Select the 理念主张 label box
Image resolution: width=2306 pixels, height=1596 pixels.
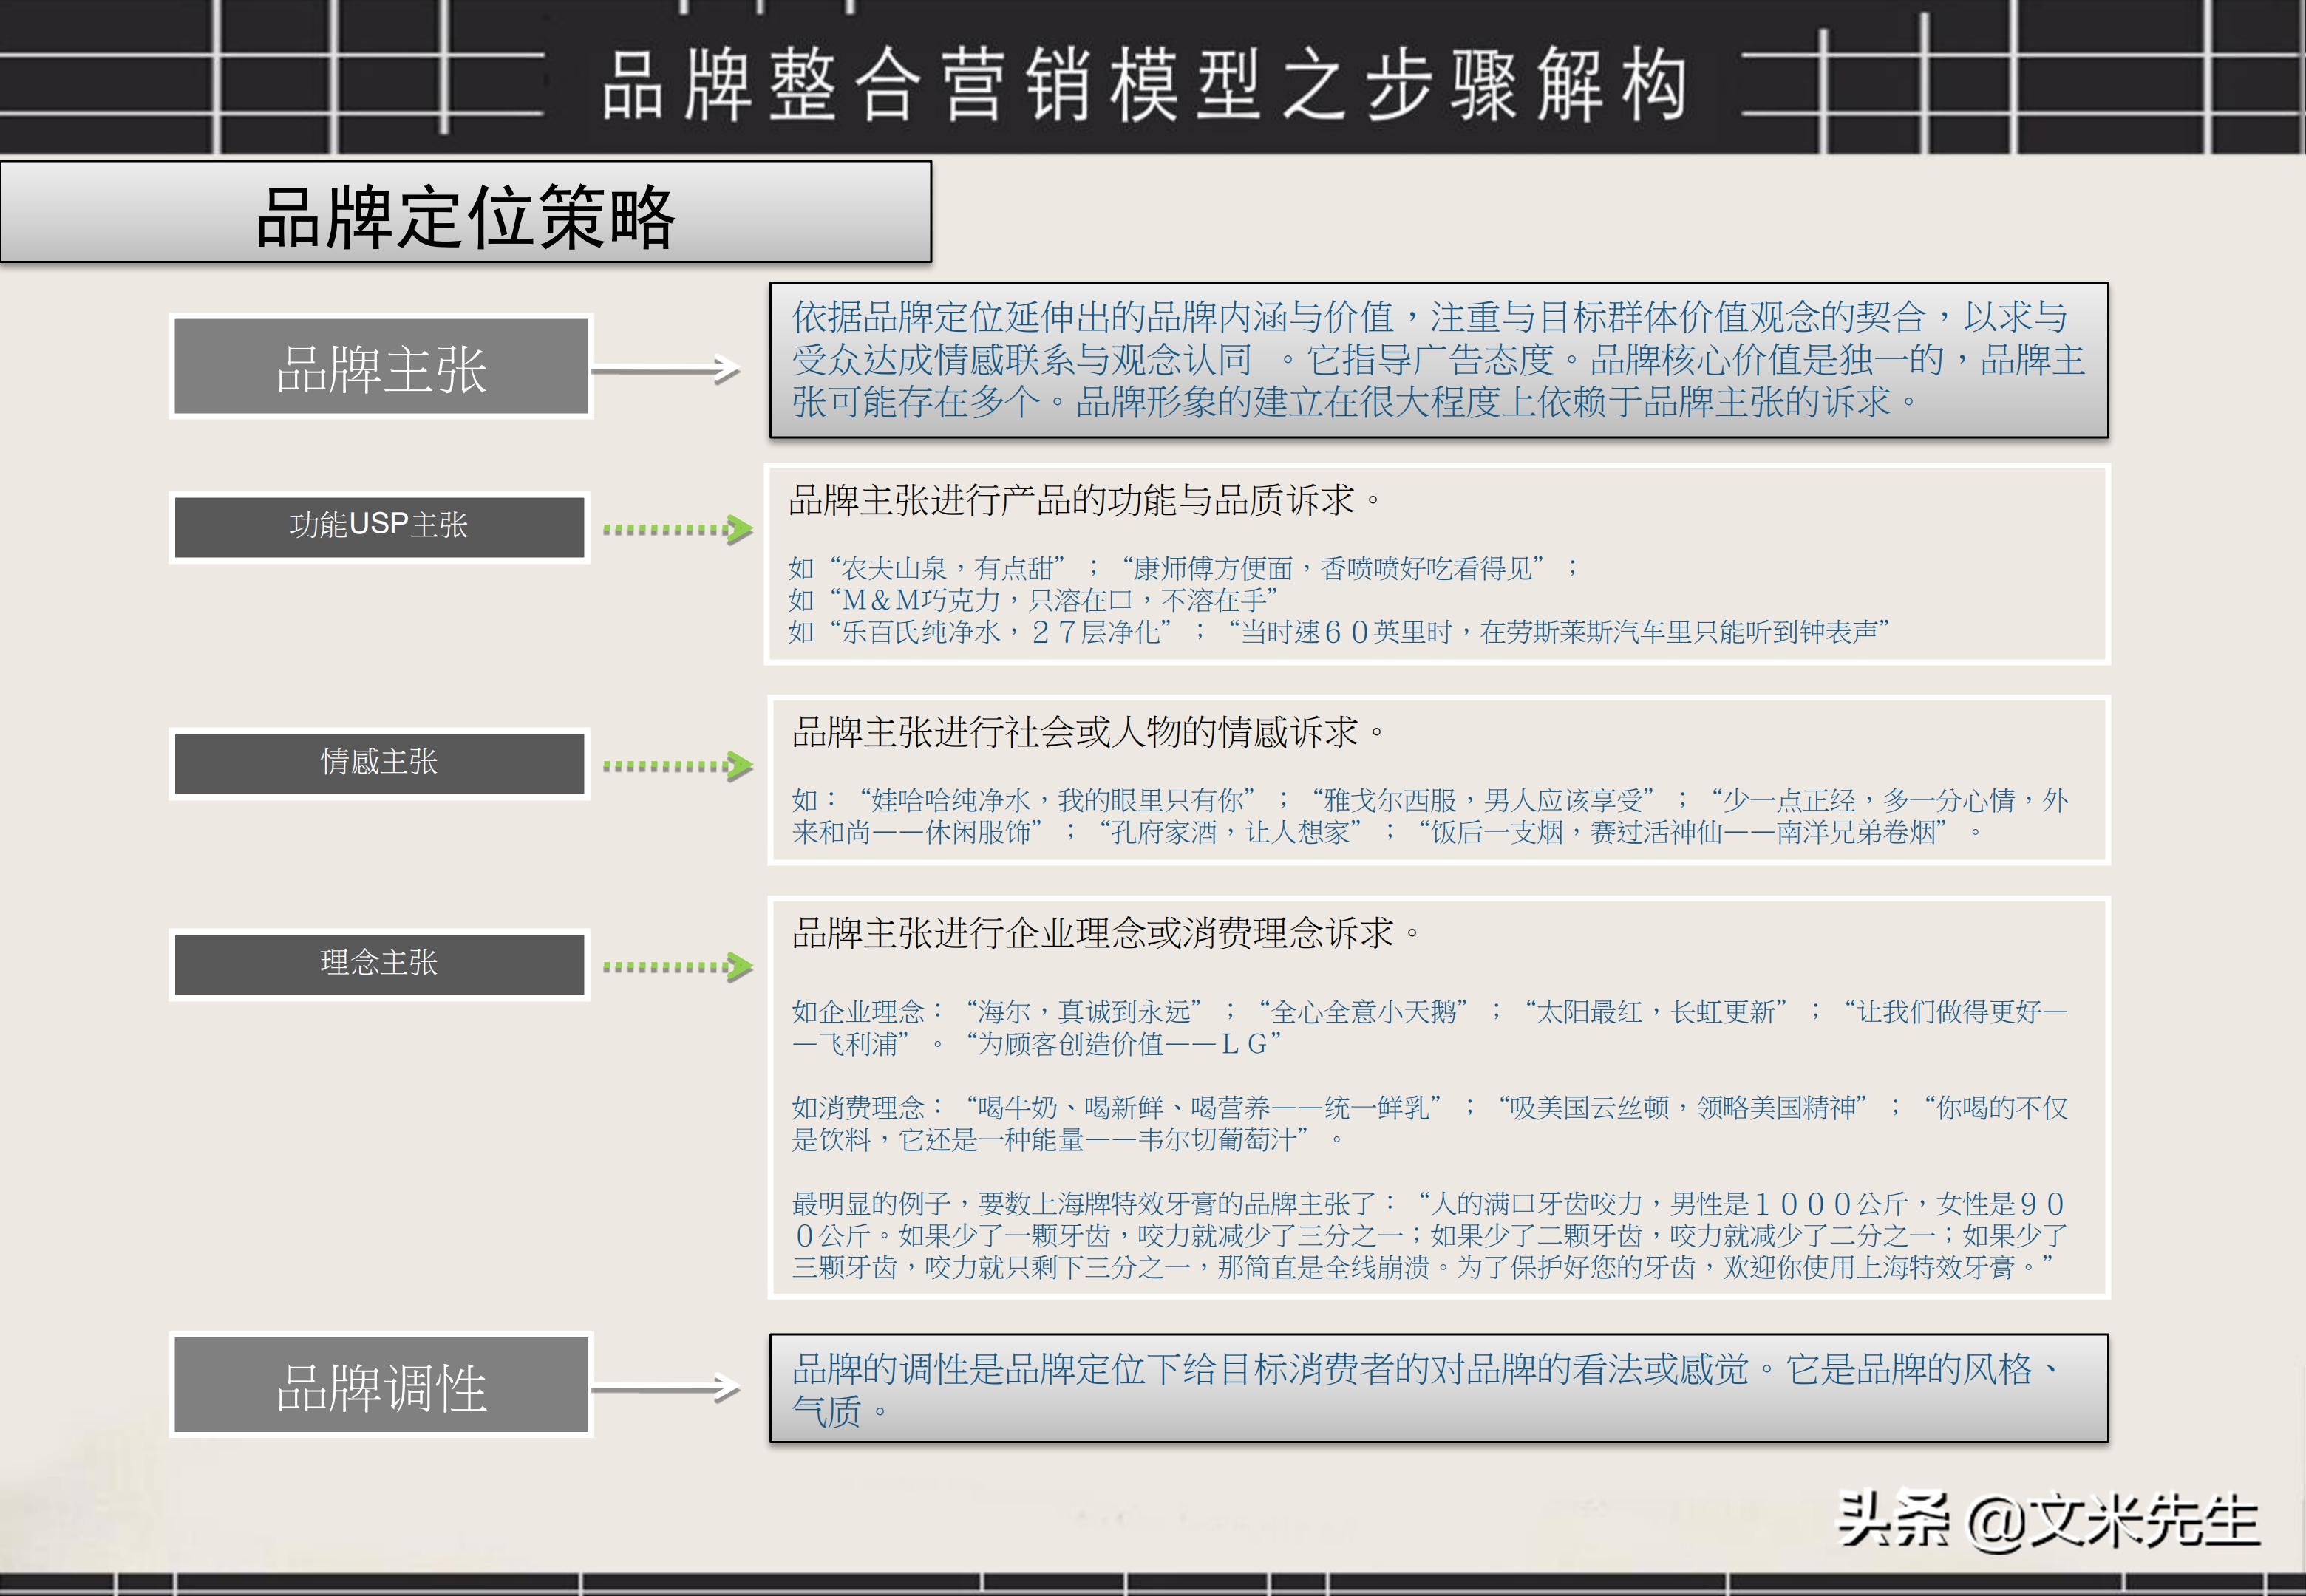point(380,965)
